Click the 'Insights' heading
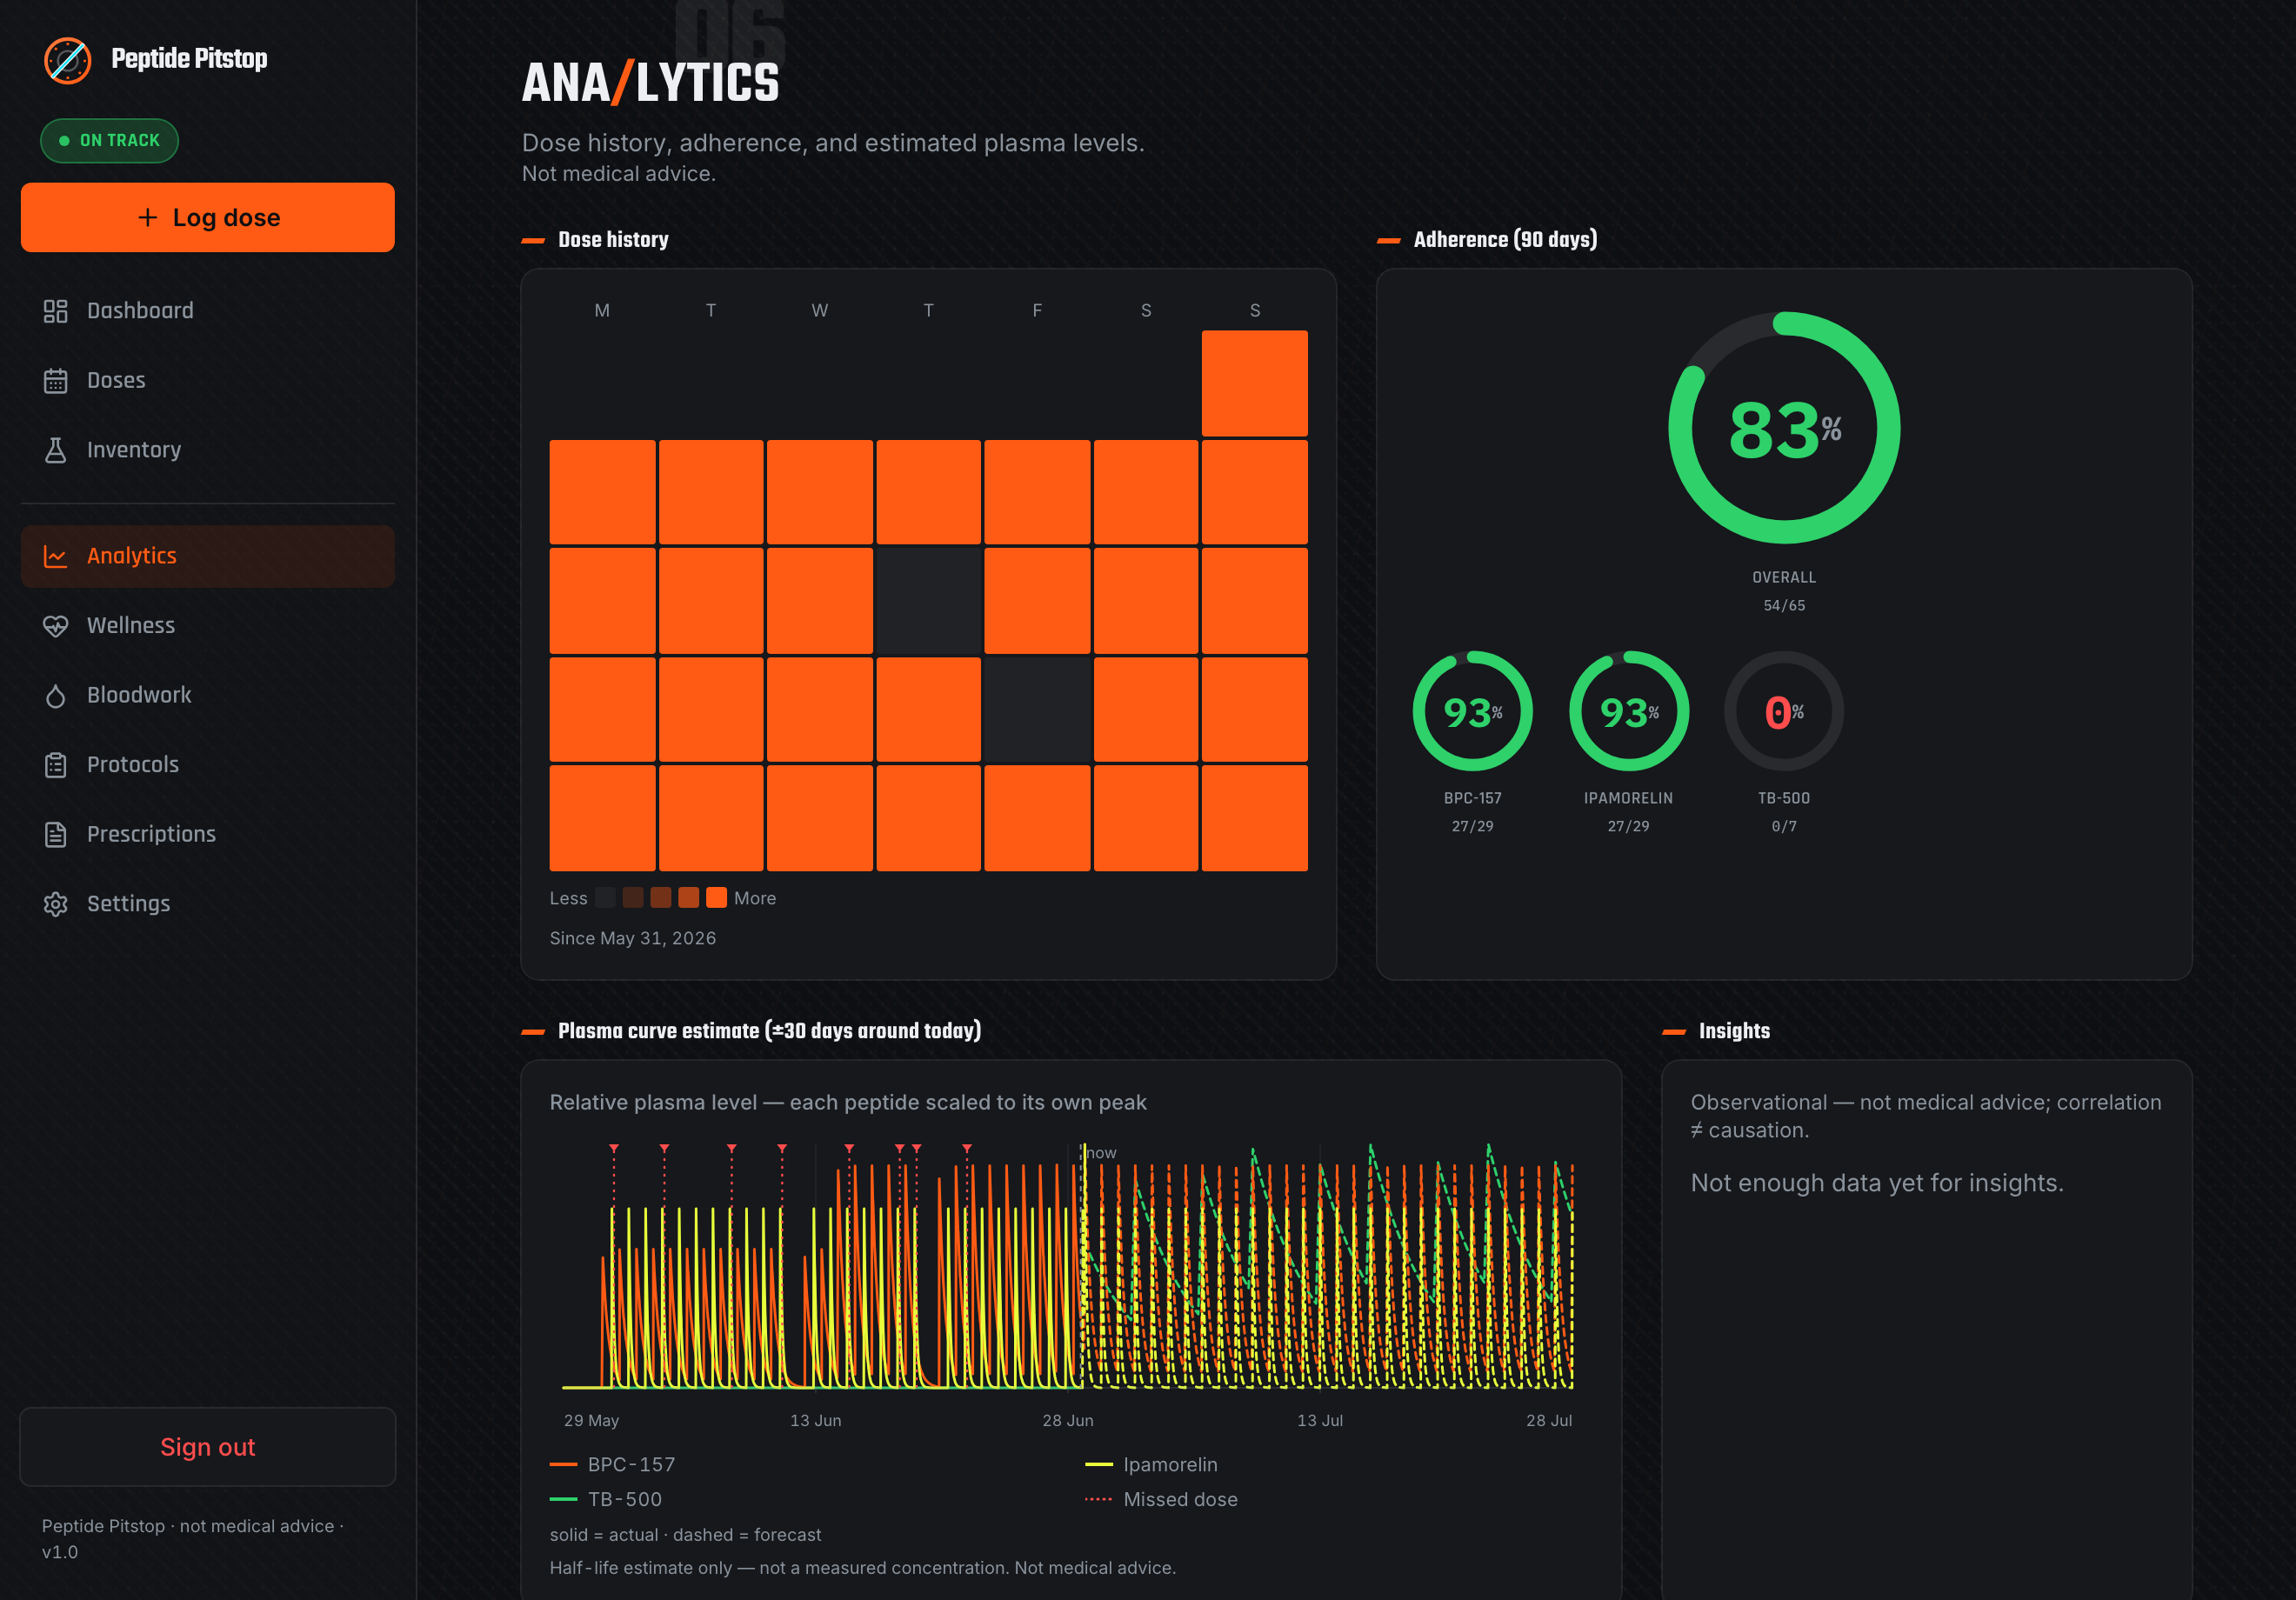The height and width of the screenshot is (1600, 2296). 1734,1031
